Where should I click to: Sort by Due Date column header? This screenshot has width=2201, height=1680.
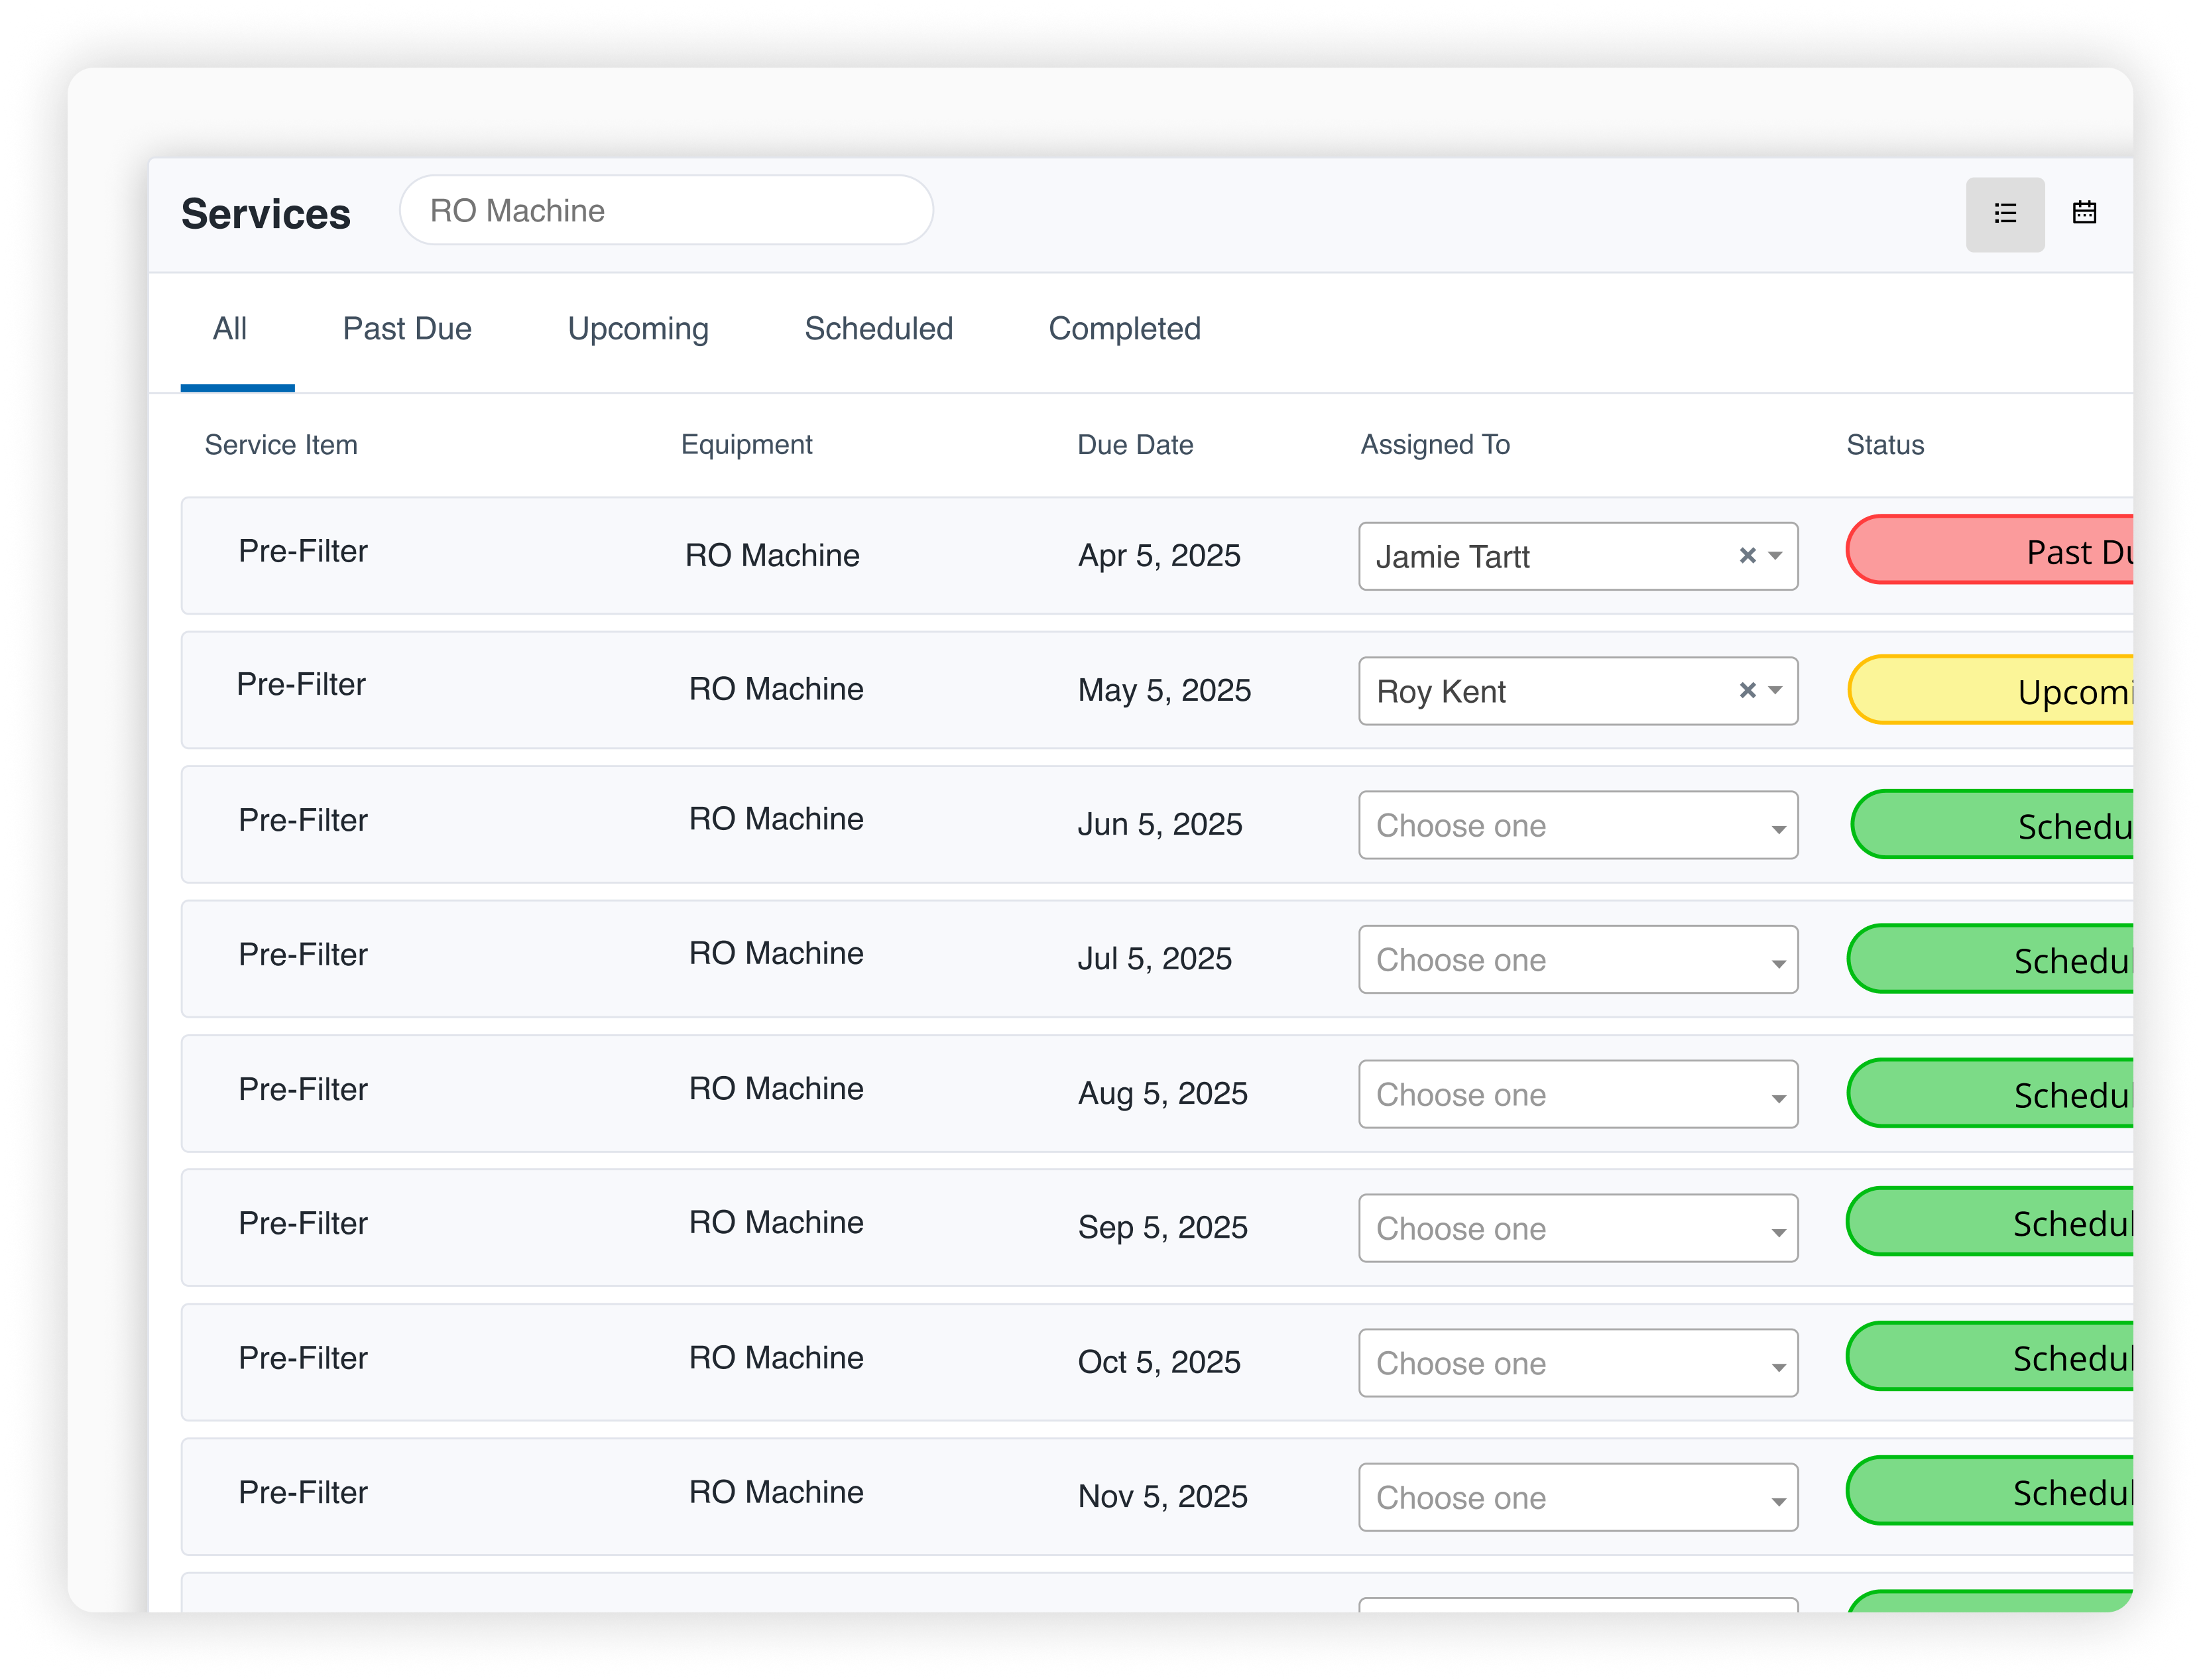[x=1135, y=445]
